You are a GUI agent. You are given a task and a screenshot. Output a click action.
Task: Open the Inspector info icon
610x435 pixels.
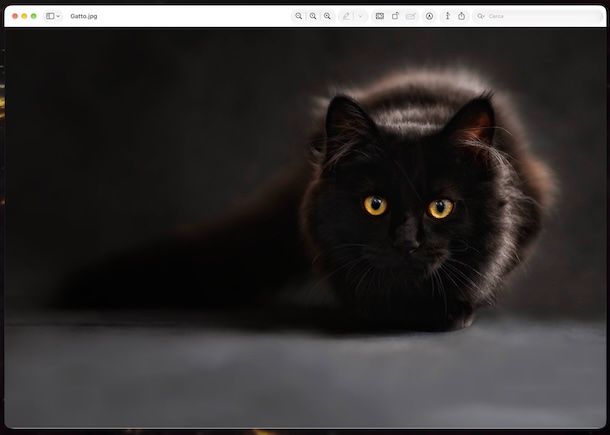pyautogui.click(x=447, y=16)
